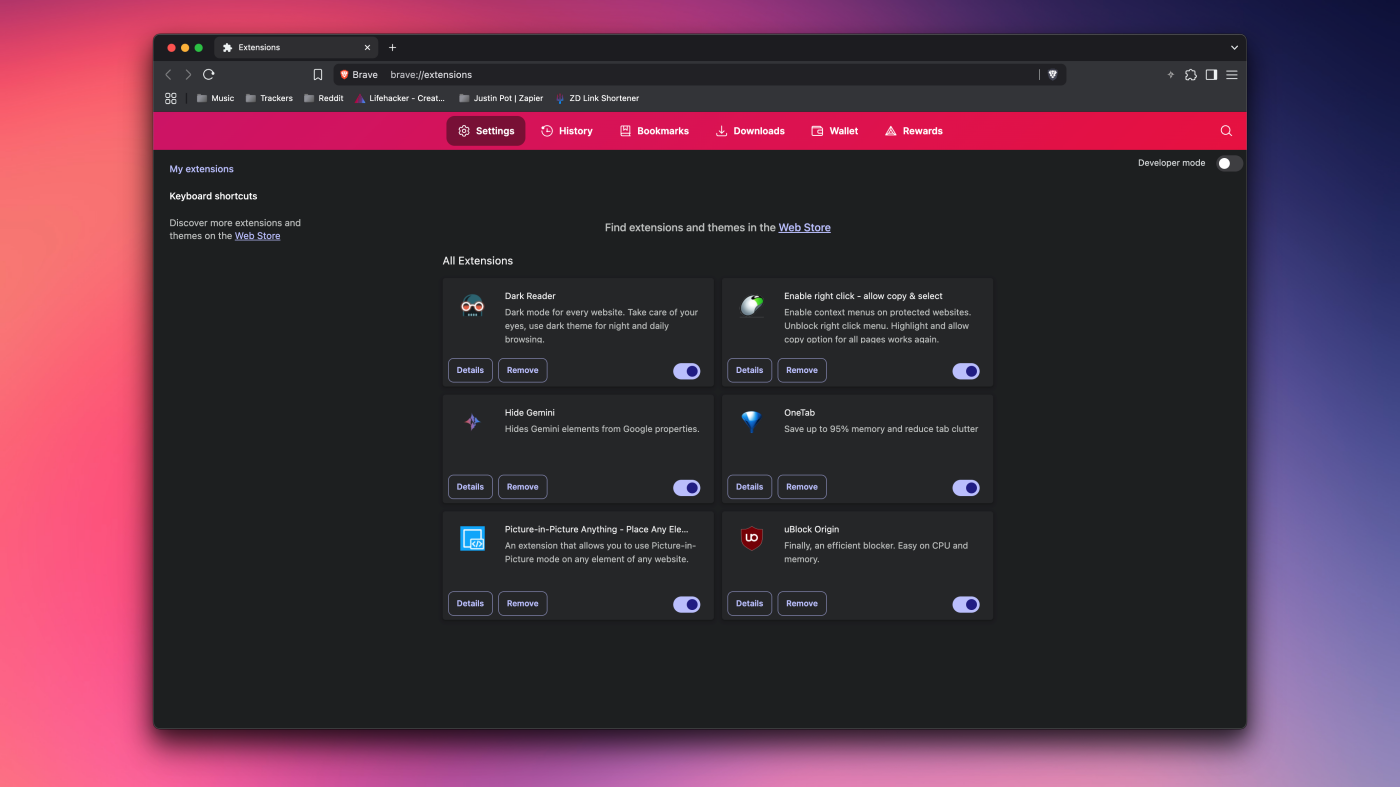Image resolution: width=1400 pixels, height=787 pixels.
Task: Click the Leo AI sparkle icon in toolbar
Action: coord(1170,75)
